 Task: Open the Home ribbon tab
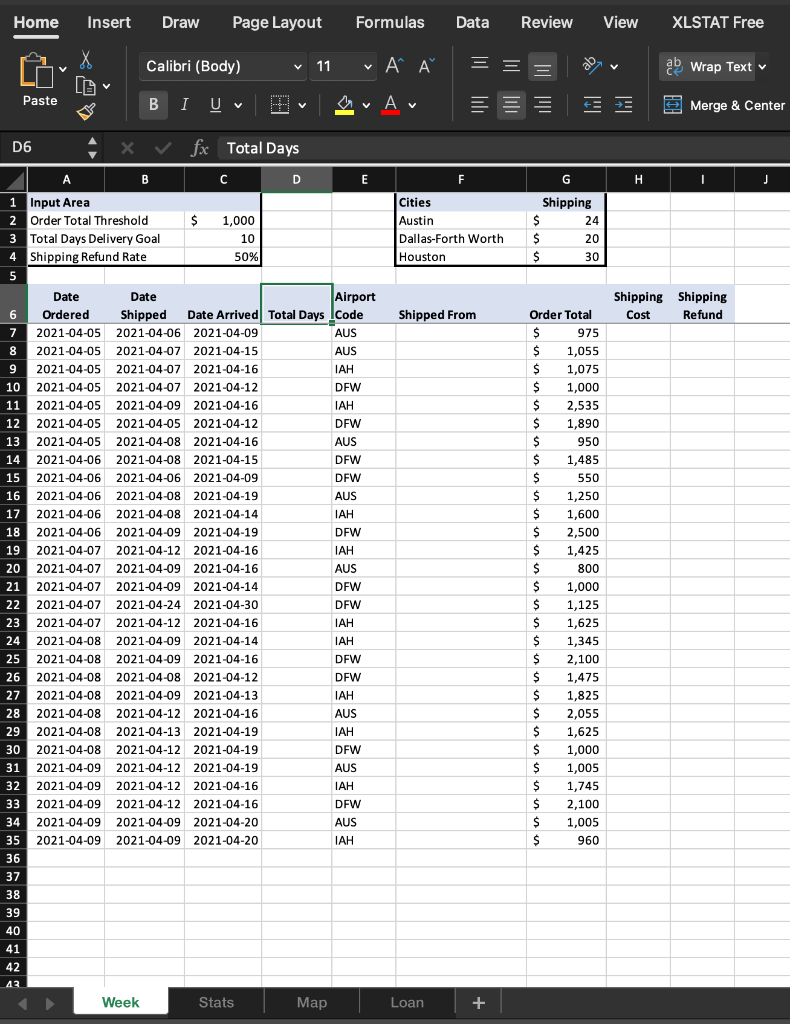tap(36, 22)
